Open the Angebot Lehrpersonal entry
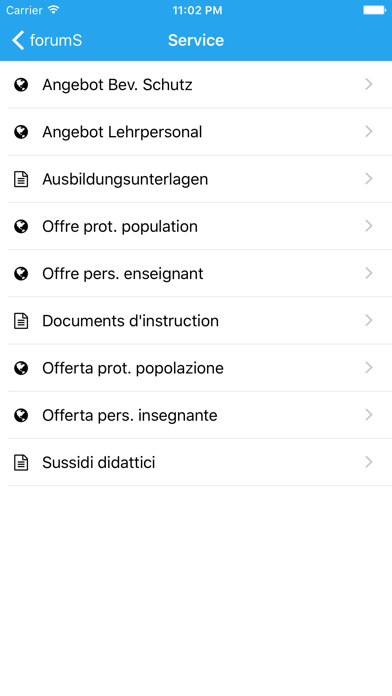The width and height of the screenshot is (392, 696). (x=200, y=132)
